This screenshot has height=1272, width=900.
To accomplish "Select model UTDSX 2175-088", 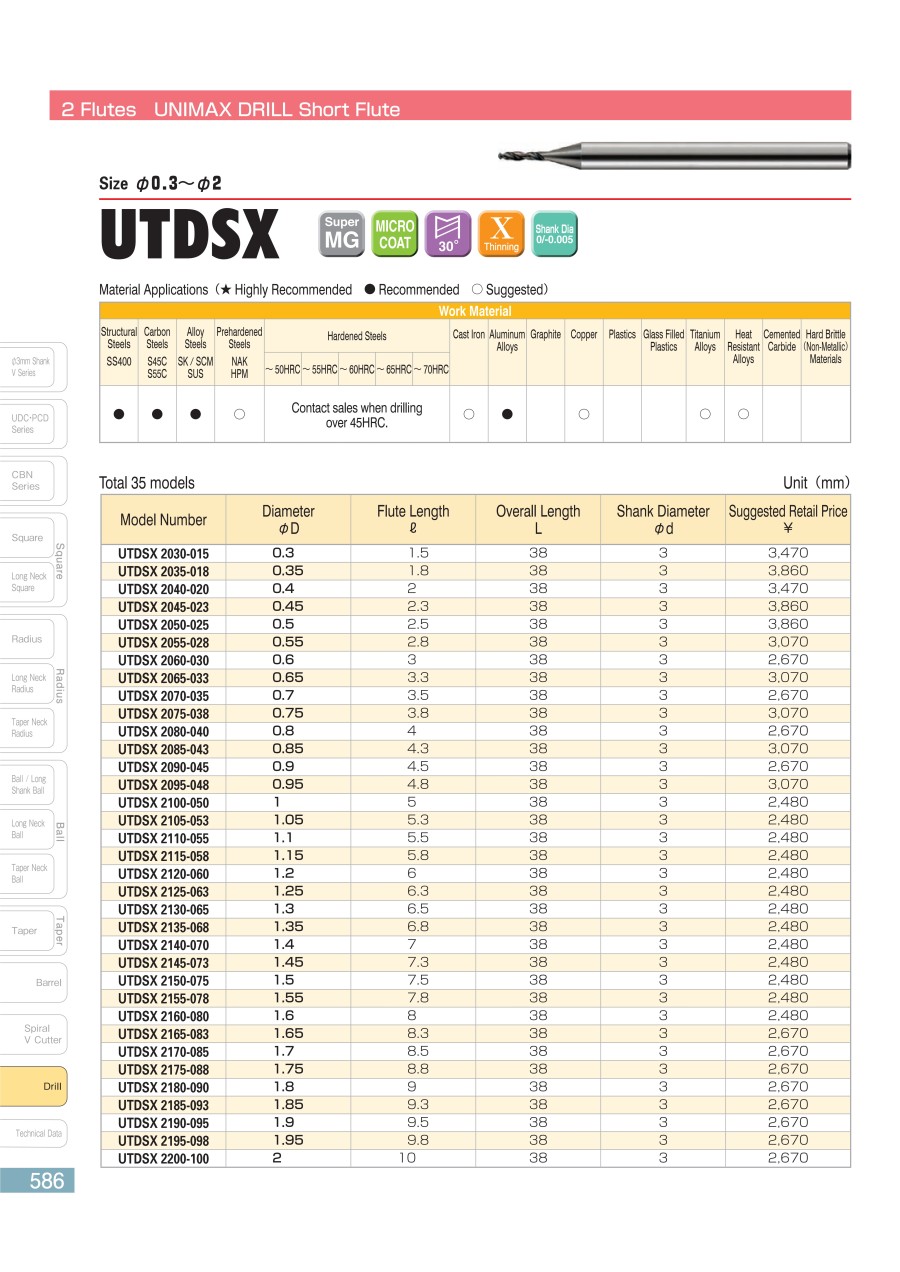I will click(x=164, y=1070).
